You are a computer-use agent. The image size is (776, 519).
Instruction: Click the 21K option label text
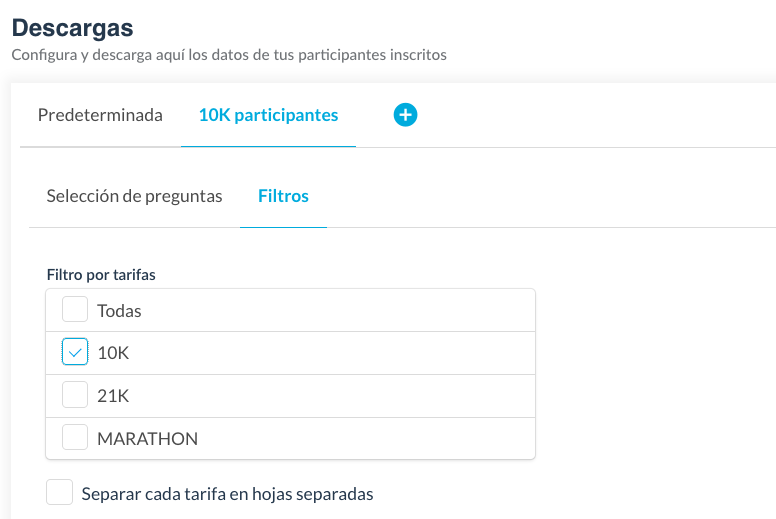(113, 396)
